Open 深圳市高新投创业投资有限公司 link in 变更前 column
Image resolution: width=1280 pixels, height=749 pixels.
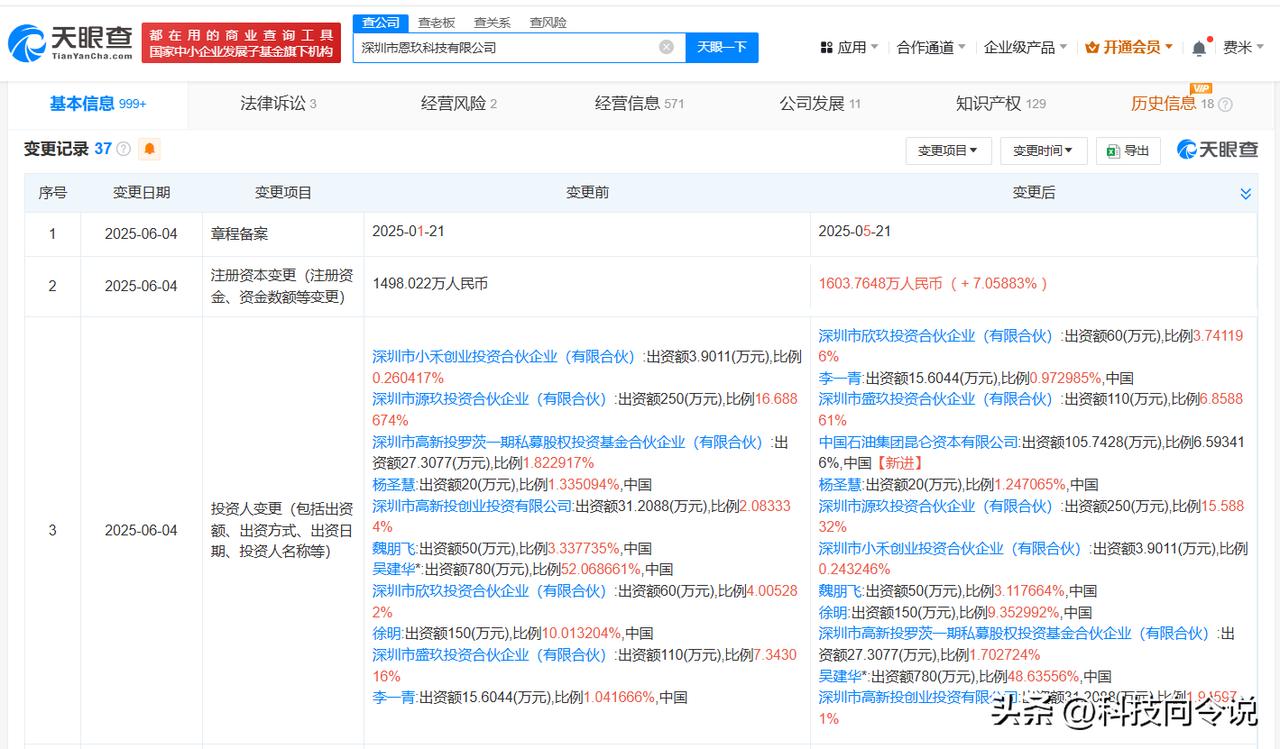coord(471,506)
